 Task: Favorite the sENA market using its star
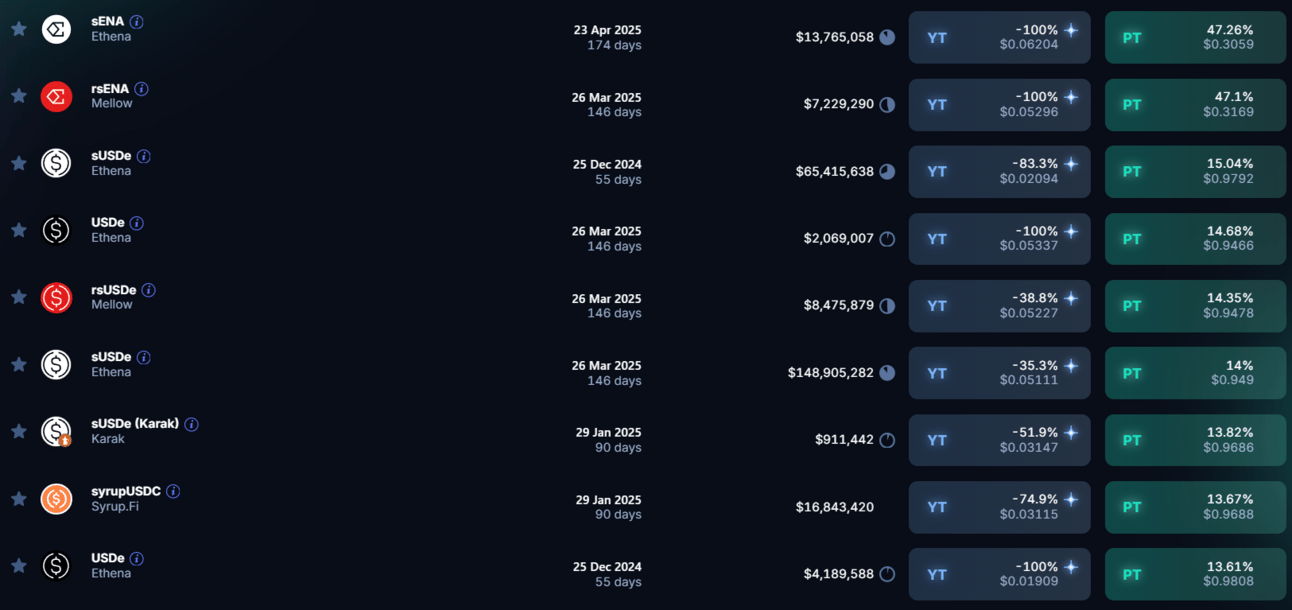point(18,29)
